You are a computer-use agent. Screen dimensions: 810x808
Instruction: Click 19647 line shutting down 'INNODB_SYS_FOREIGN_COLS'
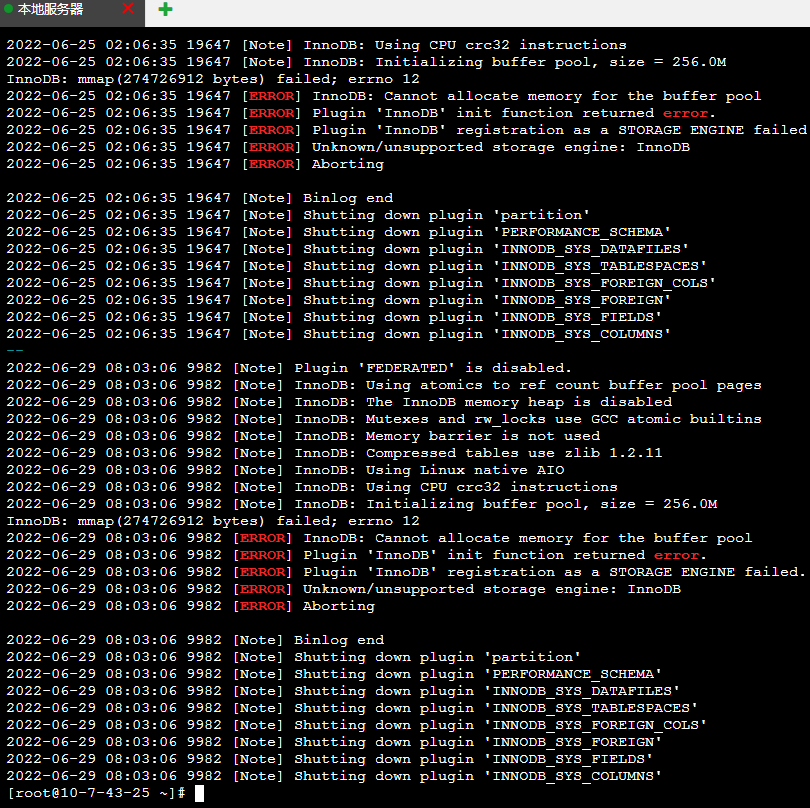[x=361, y=284]
